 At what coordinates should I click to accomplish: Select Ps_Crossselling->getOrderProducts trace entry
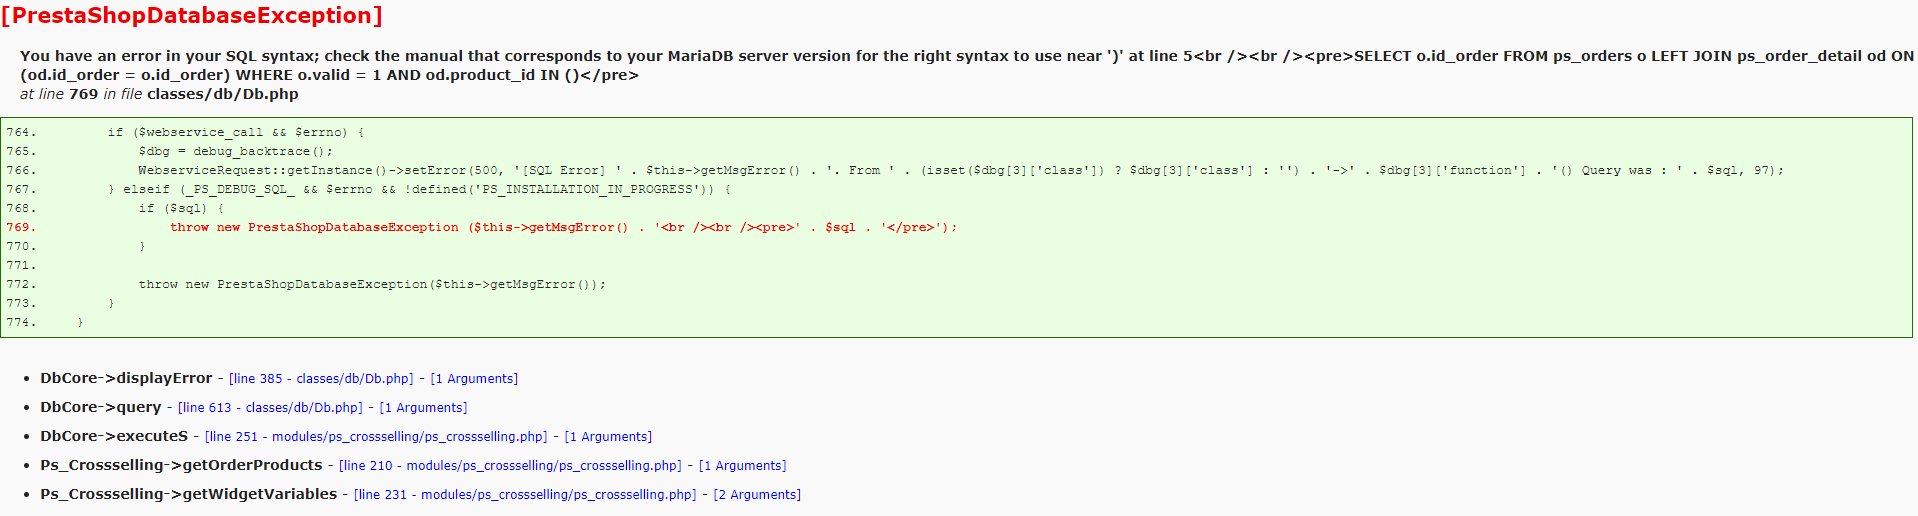tap(181, 465)
